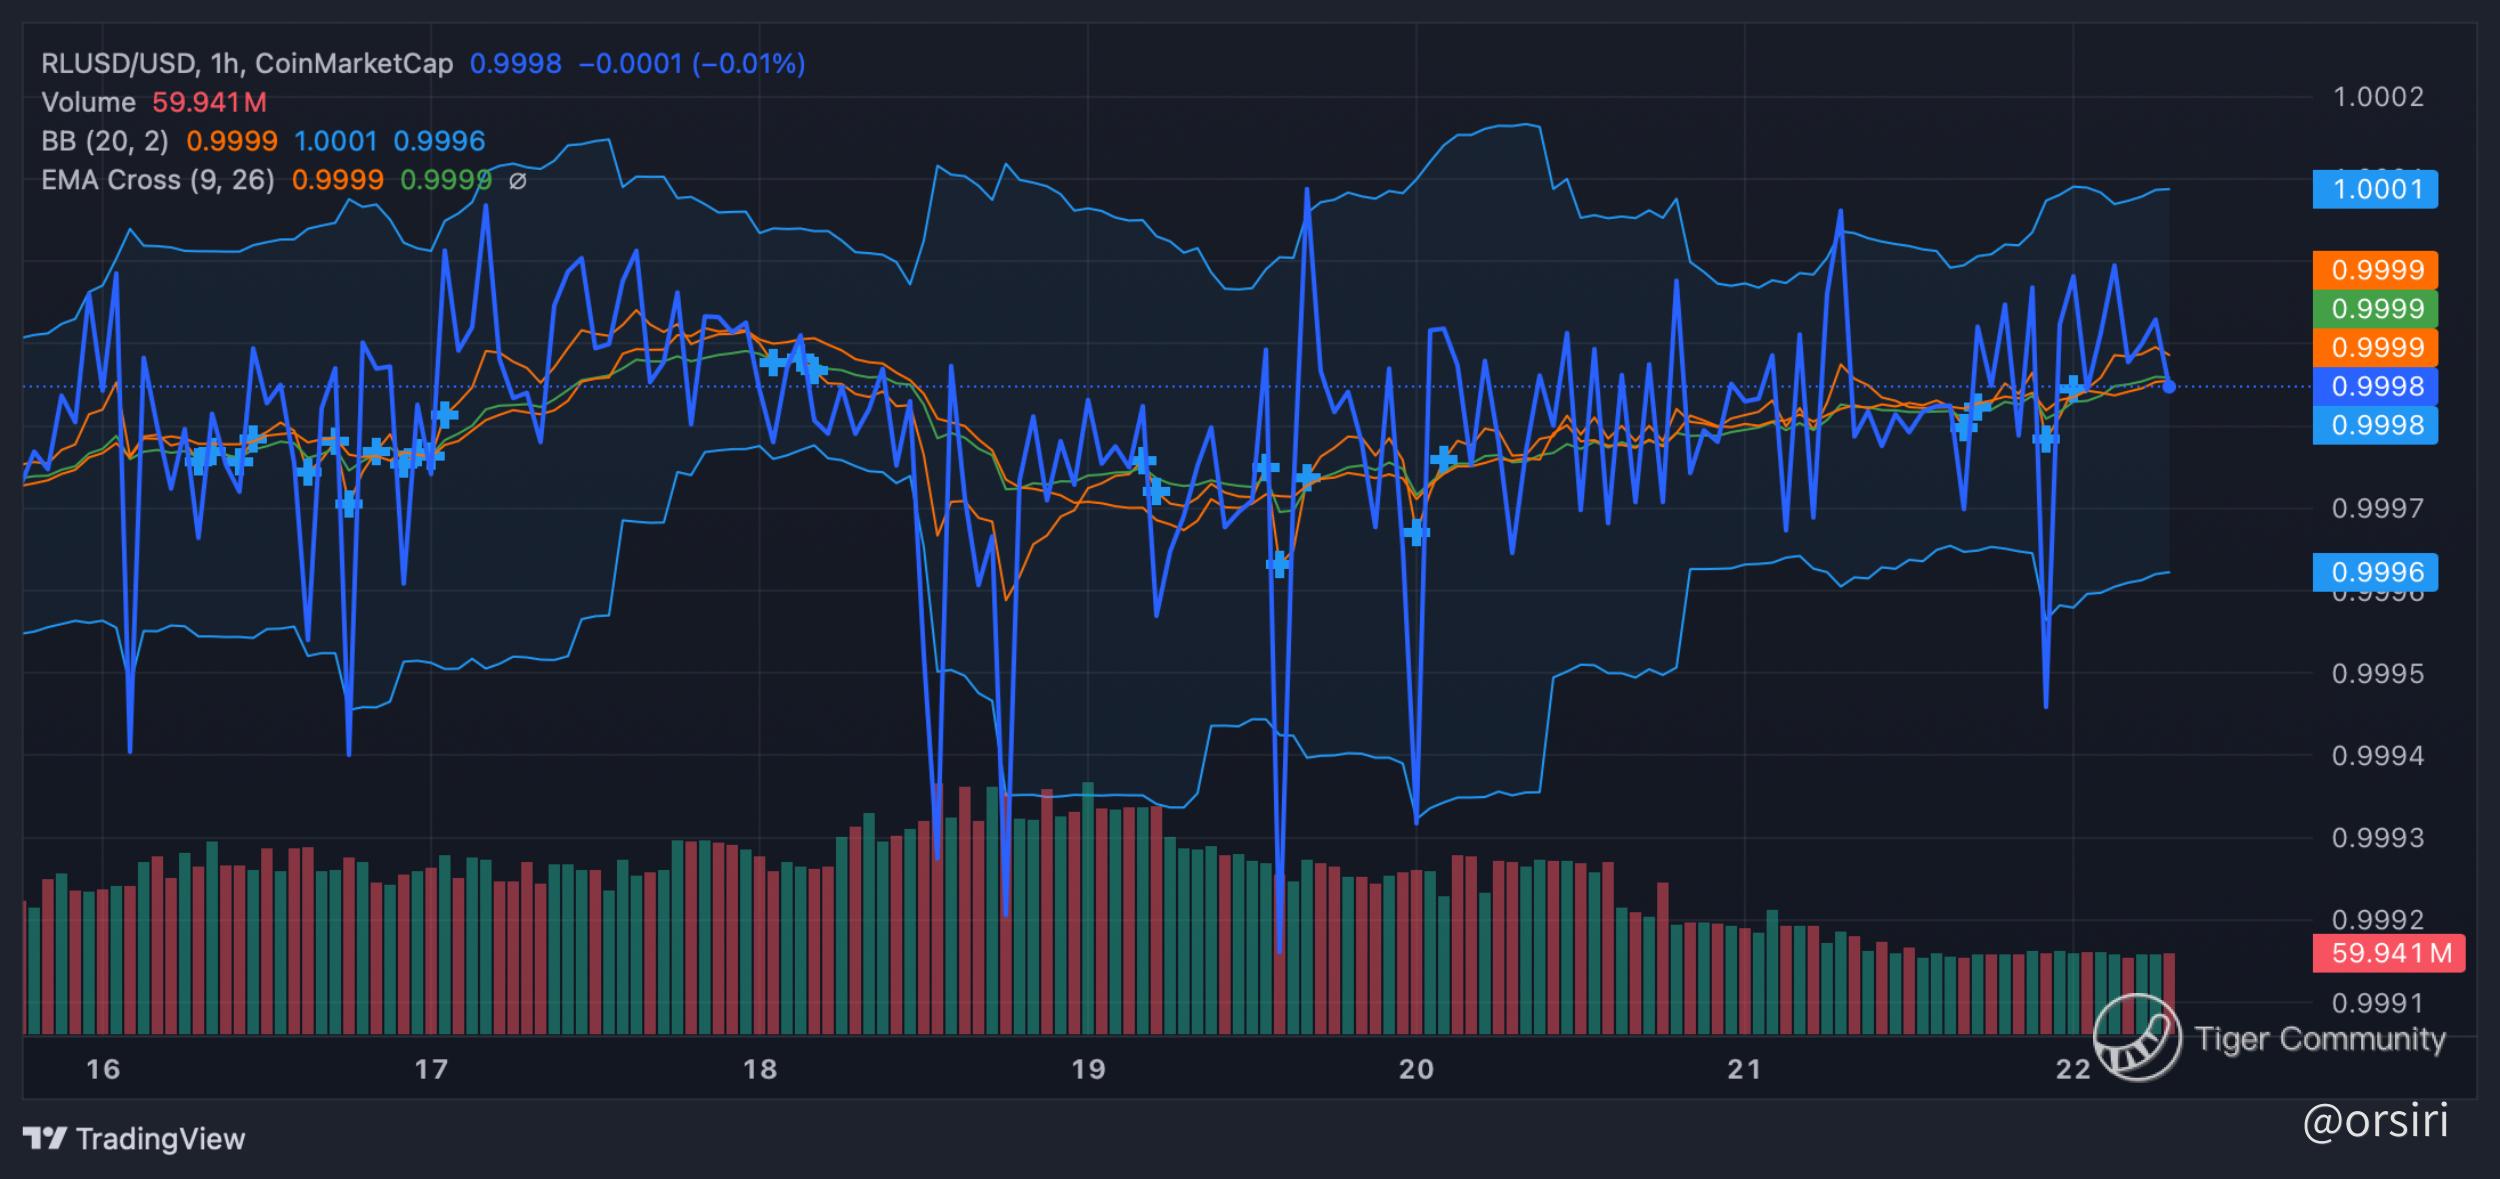Click the current price dot at line end
Screen dimensions: 2500x1179
(x=2168, y=387)
